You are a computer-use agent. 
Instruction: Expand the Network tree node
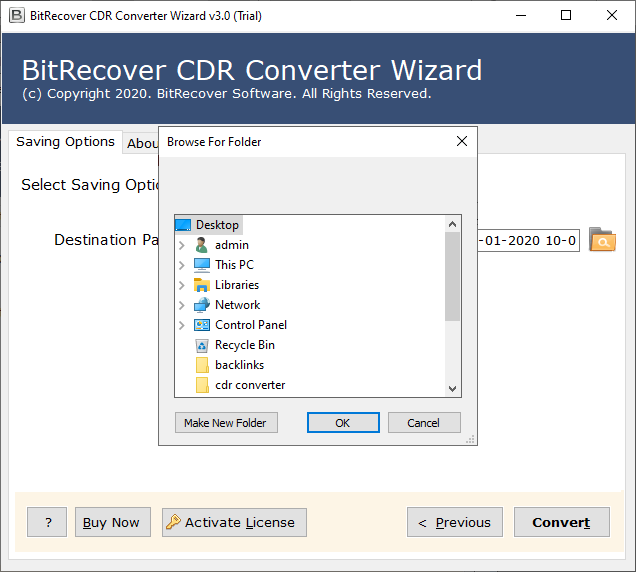point(181,305)
